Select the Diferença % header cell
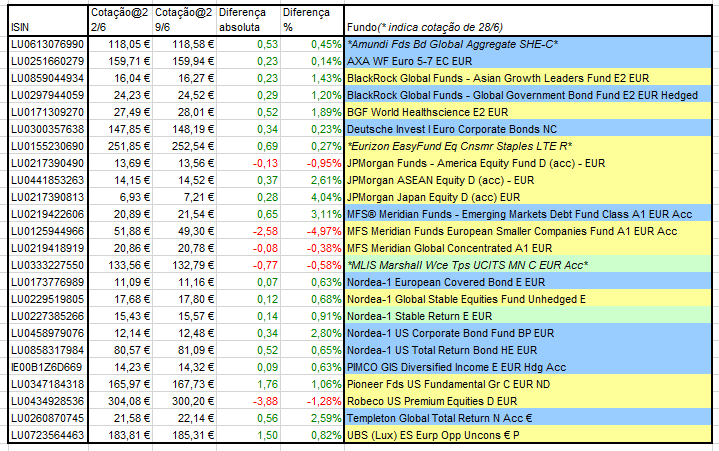 click(x=312, y=21)
